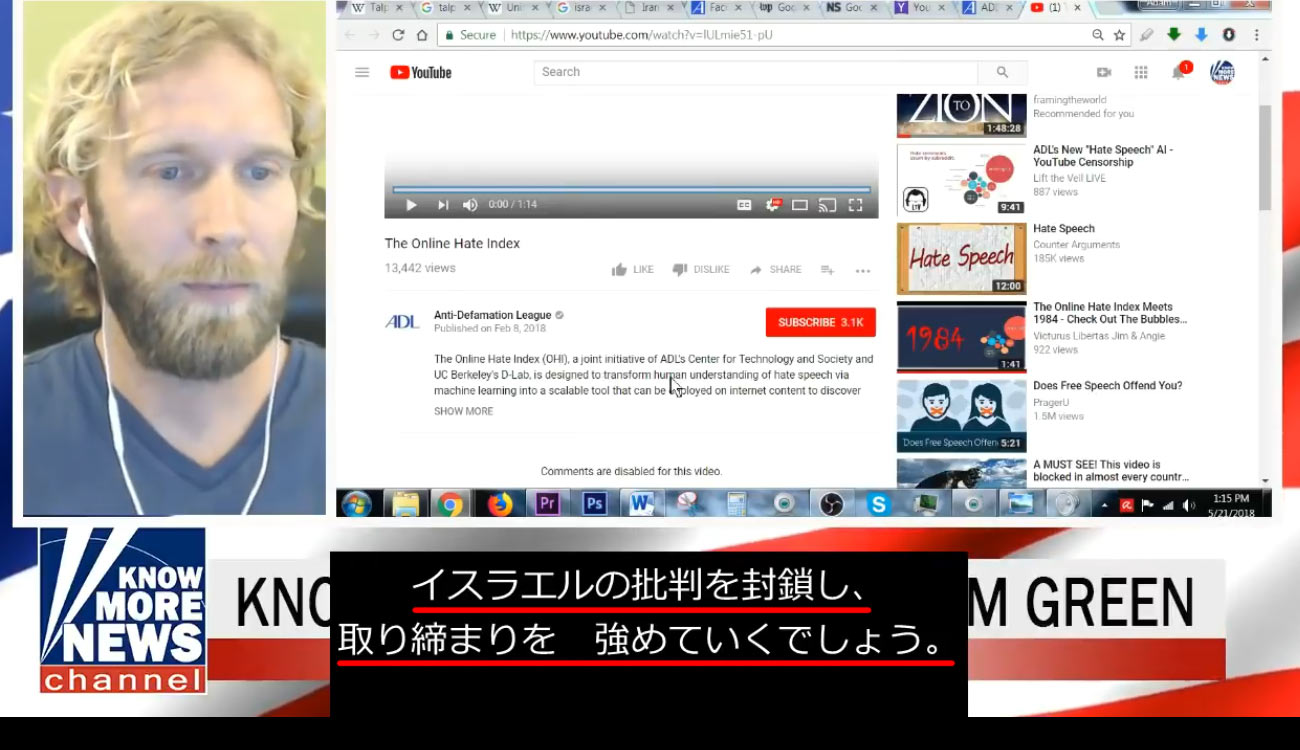
Task: Open the ZION thumbnail video
Action: tap(961, 115)
